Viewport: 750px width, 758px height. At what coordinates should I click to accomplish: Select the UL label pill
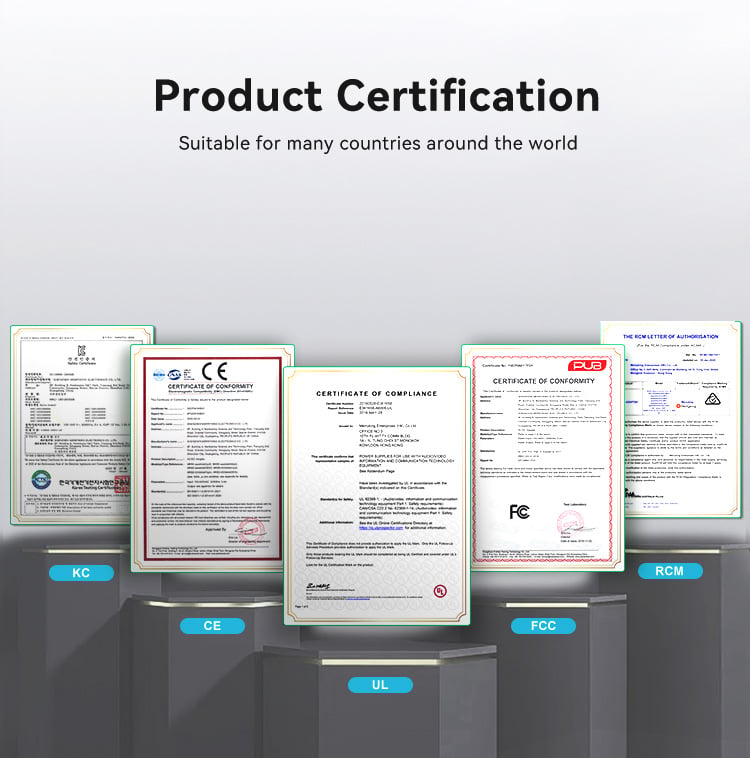[380, 685]
